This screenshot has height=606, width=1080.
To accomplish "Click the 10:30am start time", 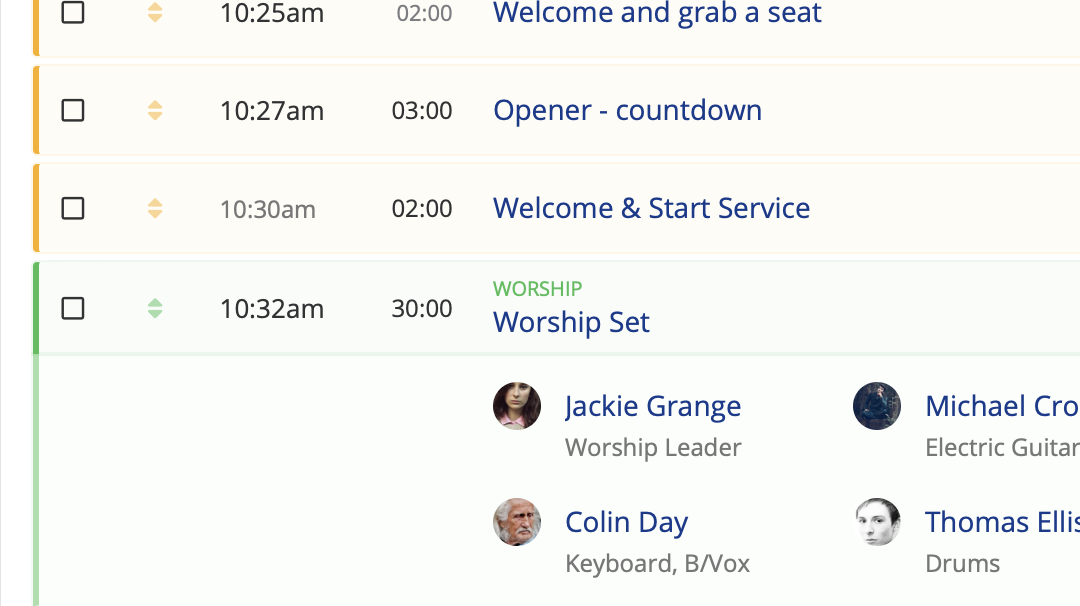I will pos(267,209).
